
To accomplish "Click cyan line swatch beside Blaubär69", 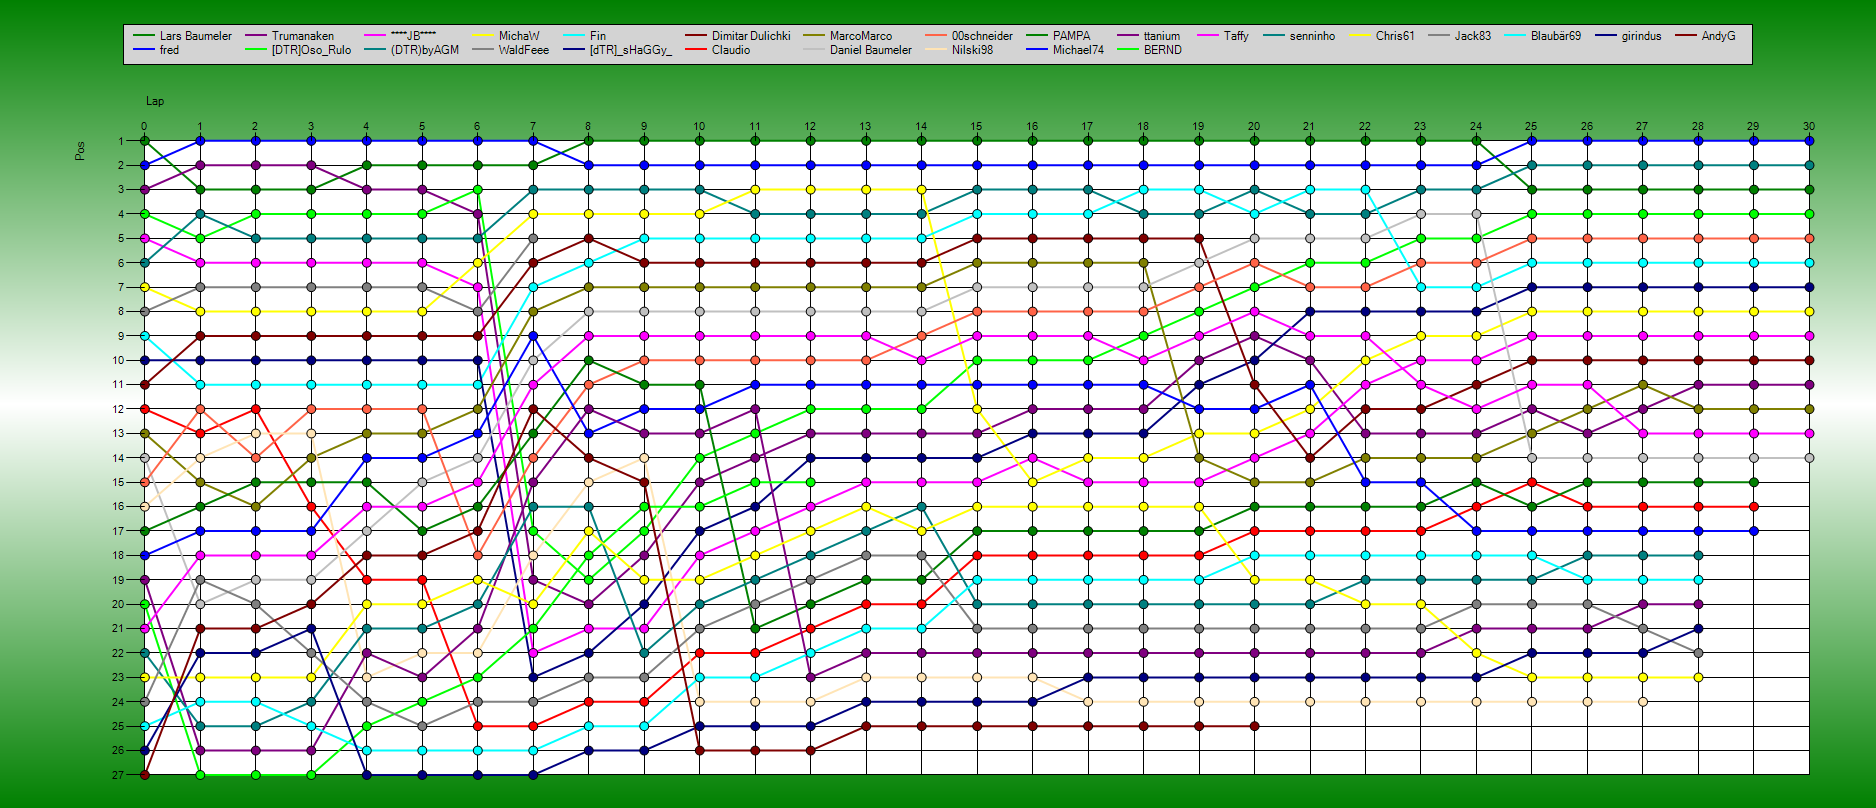I will pyautogui.click(x=1515, y=36).
